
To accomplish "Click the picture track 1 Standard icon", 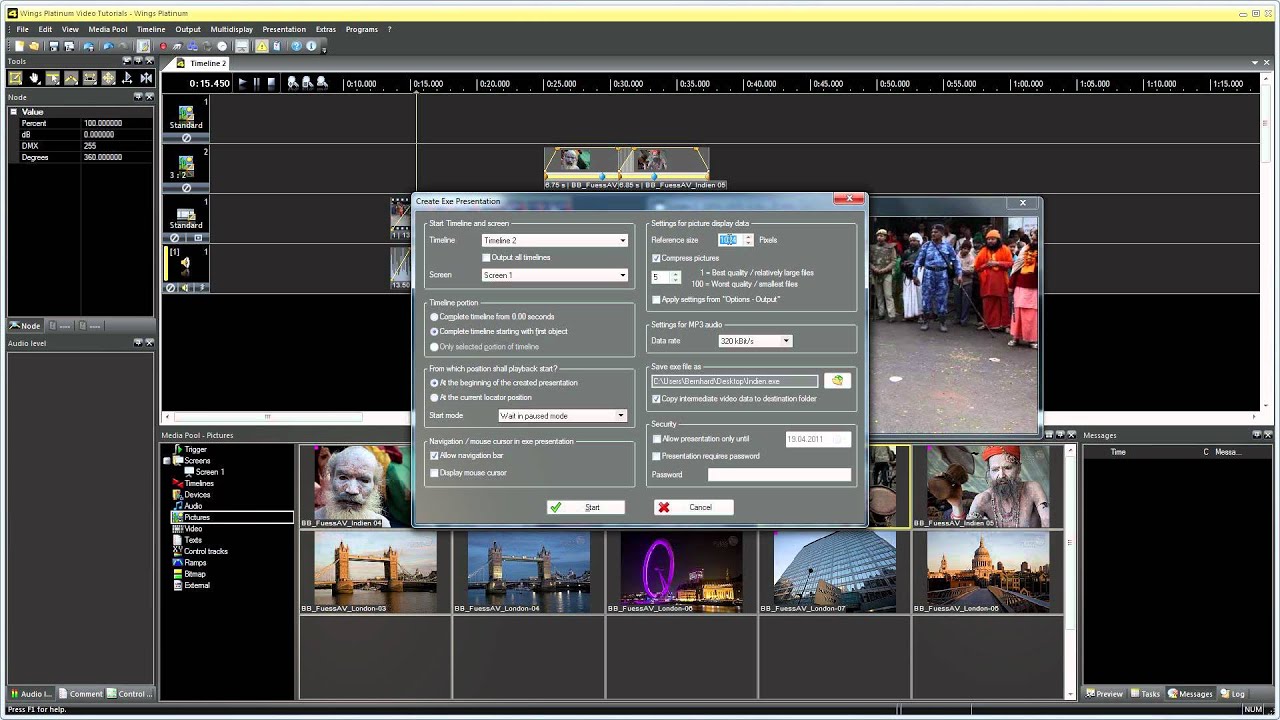I will (x=186, y=113).
